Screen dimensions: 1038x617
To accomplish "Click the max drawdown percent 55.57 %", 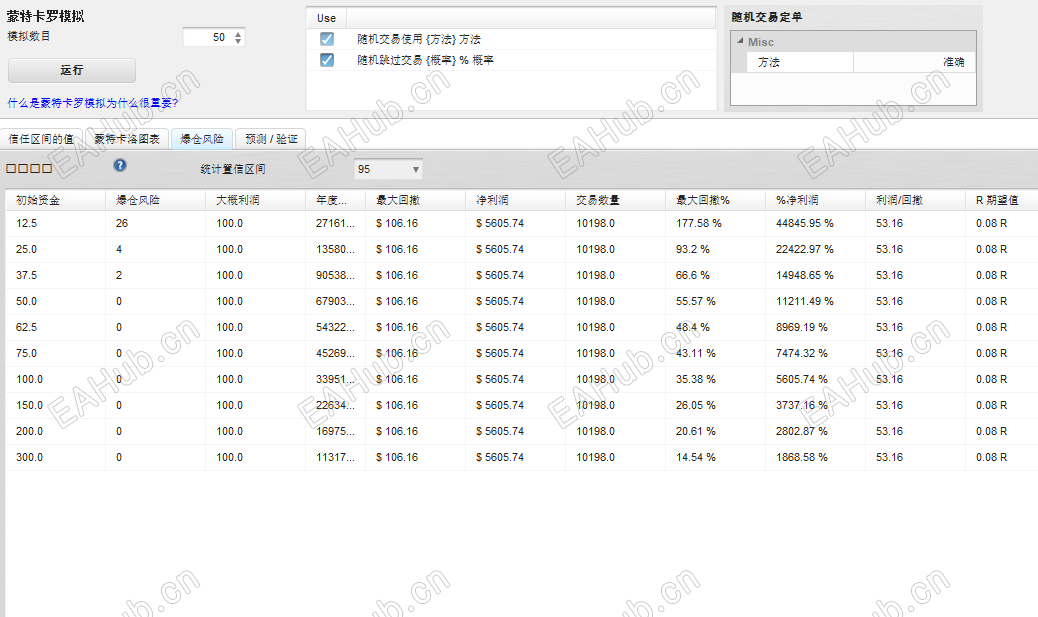I will pos(695,301).
